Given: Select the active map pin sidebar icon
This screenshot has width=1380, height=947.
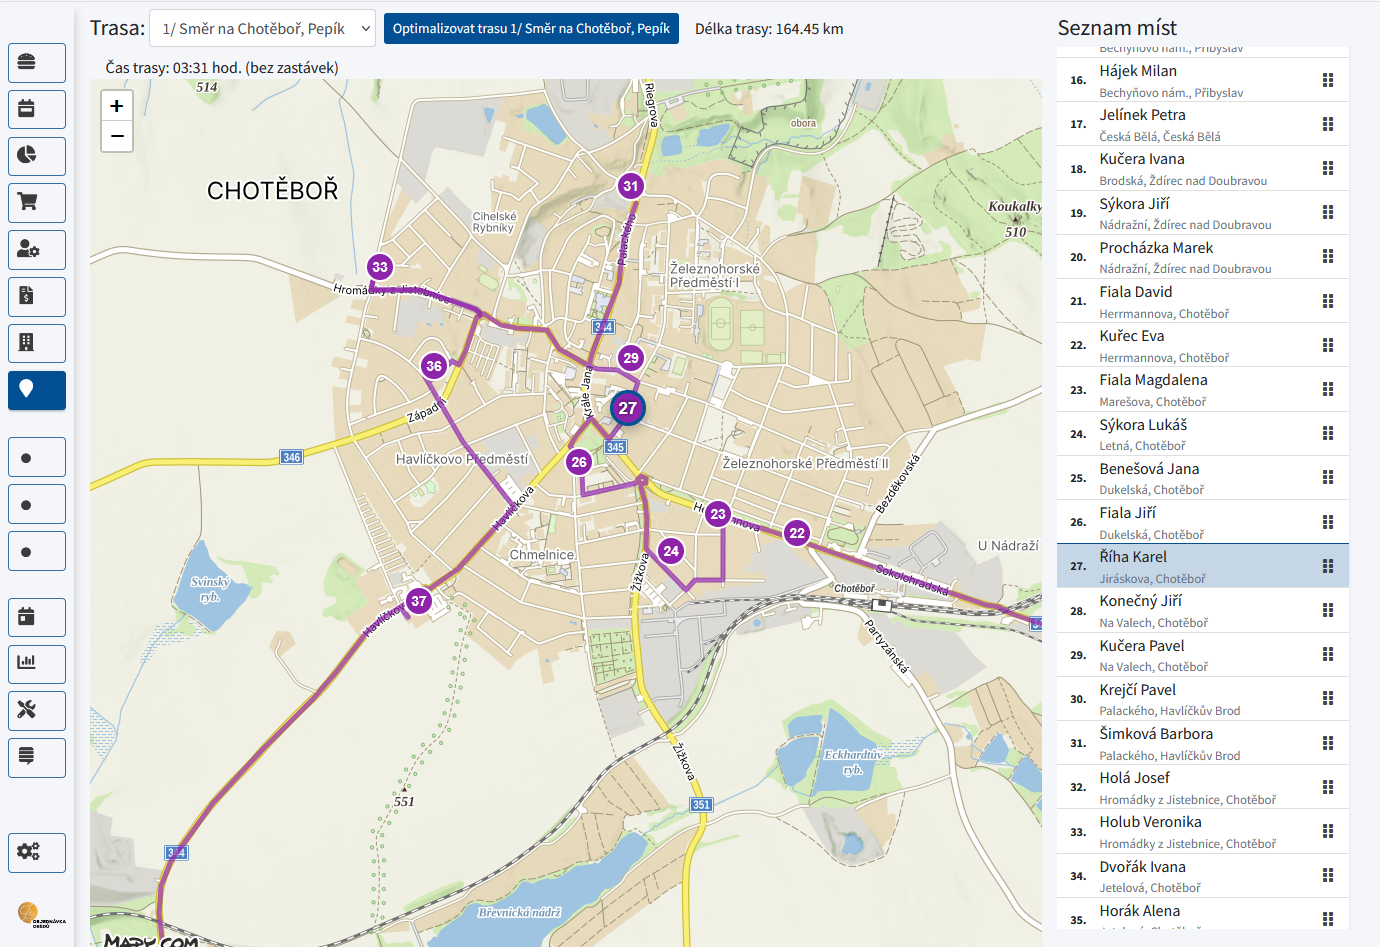Looking at the screenshot, I should point(37,390).
